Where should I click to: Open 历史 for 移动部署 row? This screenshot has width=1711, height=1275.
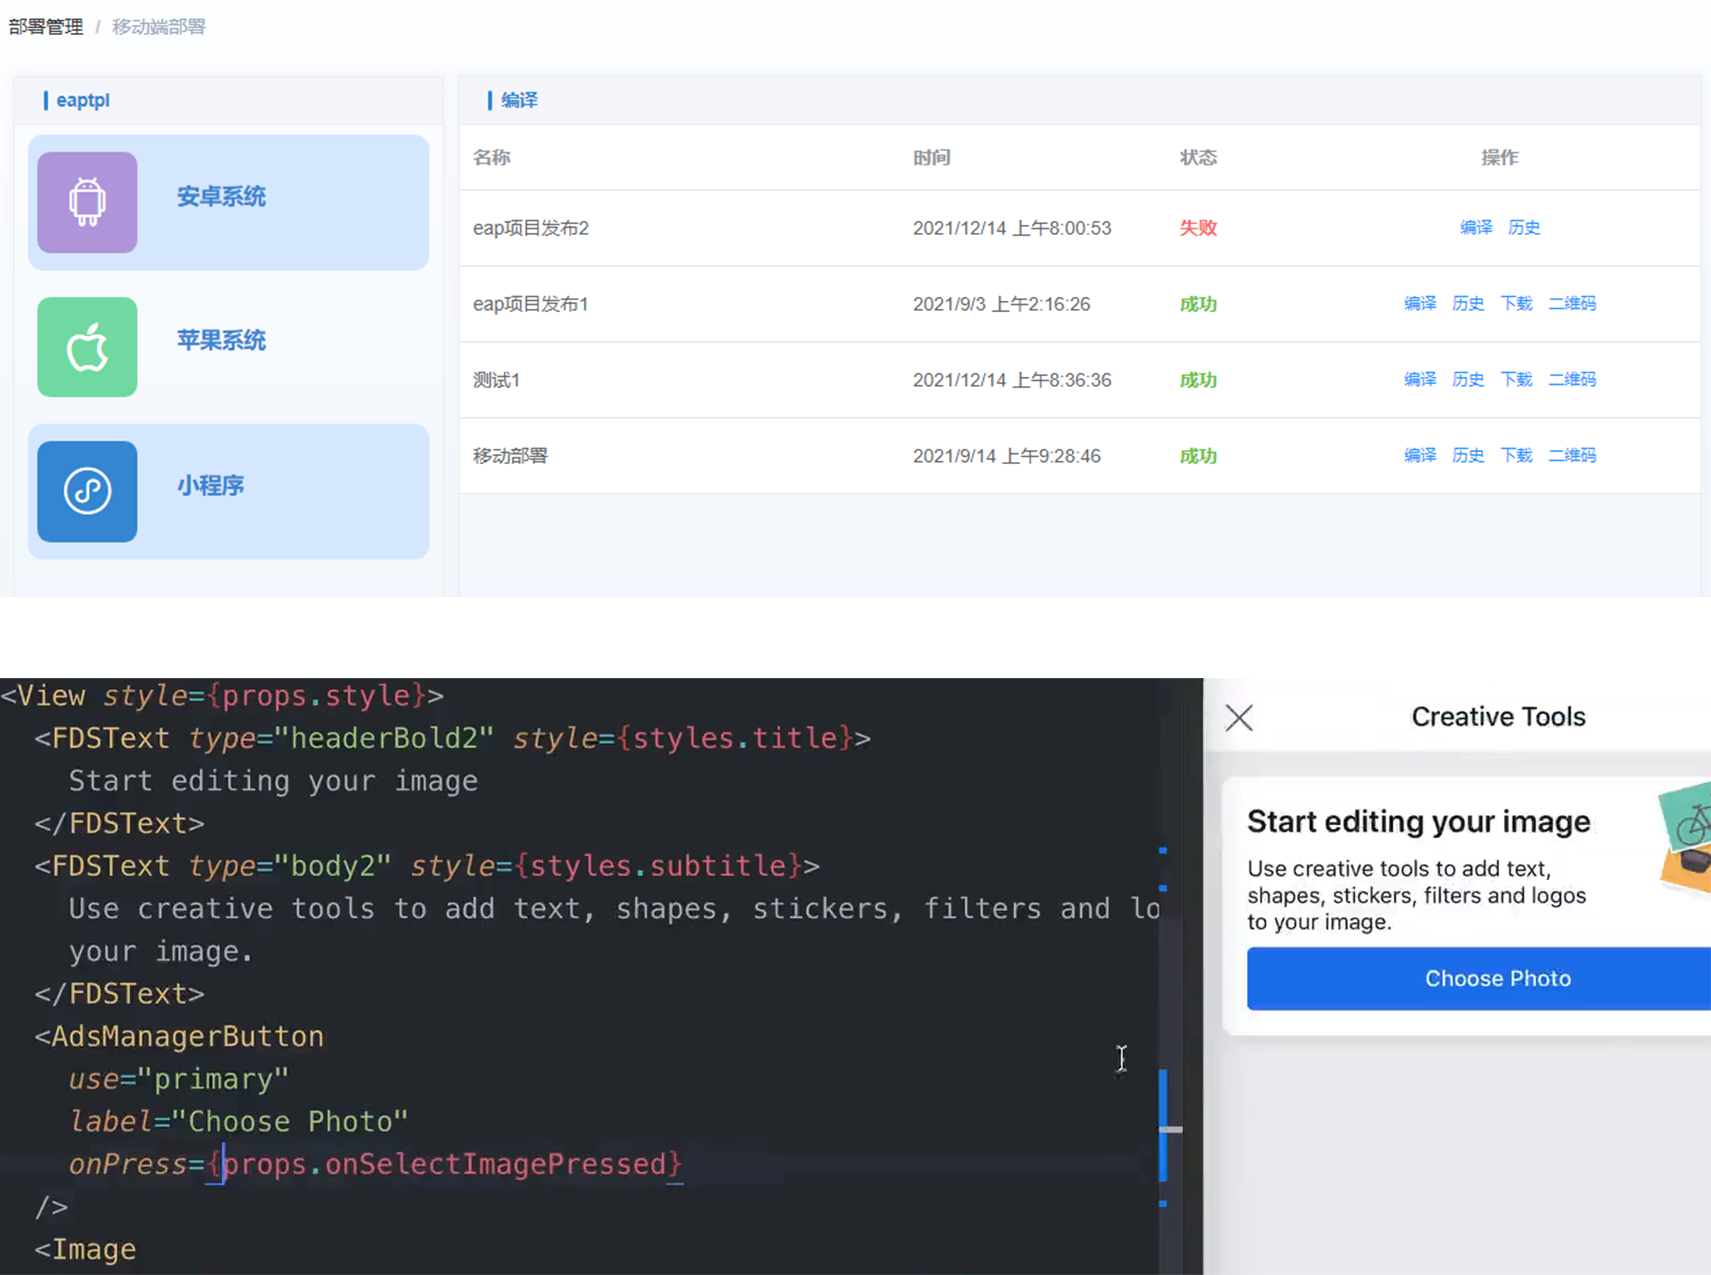1467,456
